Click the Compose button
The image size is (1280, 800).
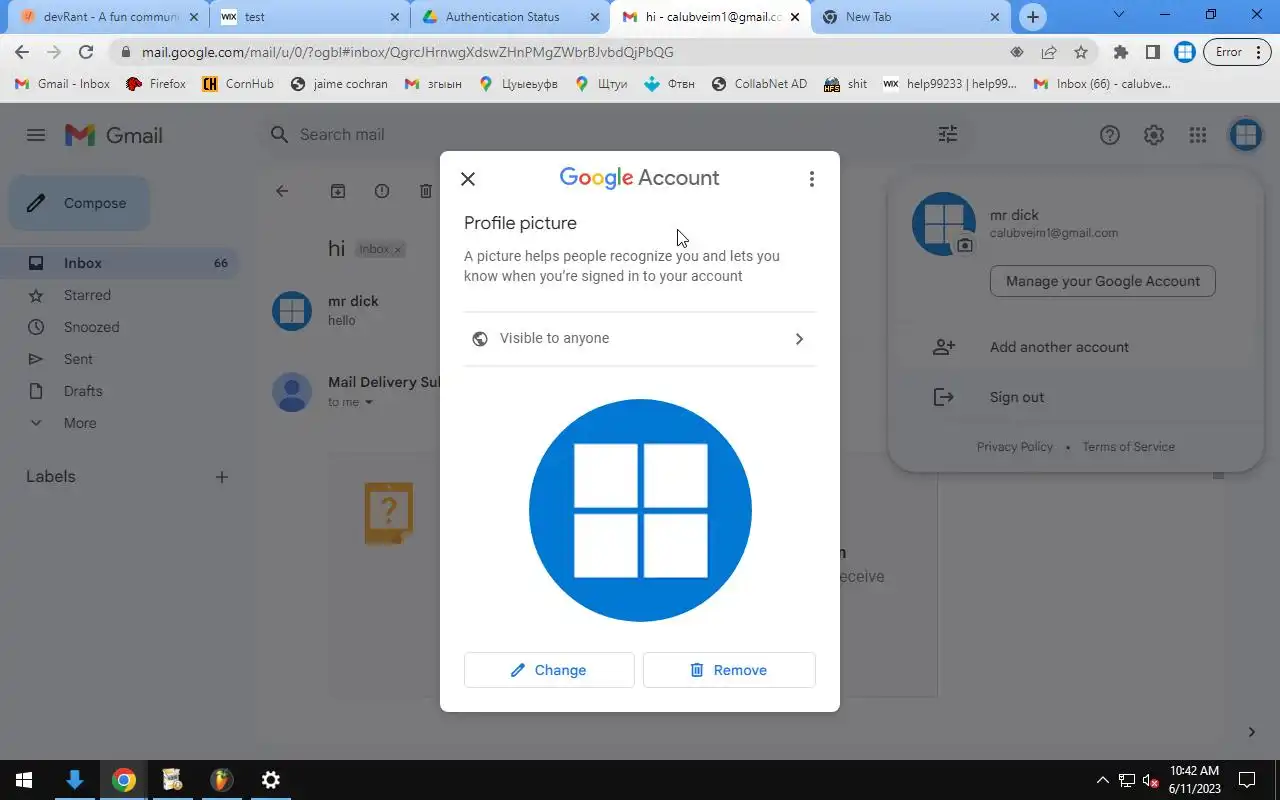pos(80,203)
